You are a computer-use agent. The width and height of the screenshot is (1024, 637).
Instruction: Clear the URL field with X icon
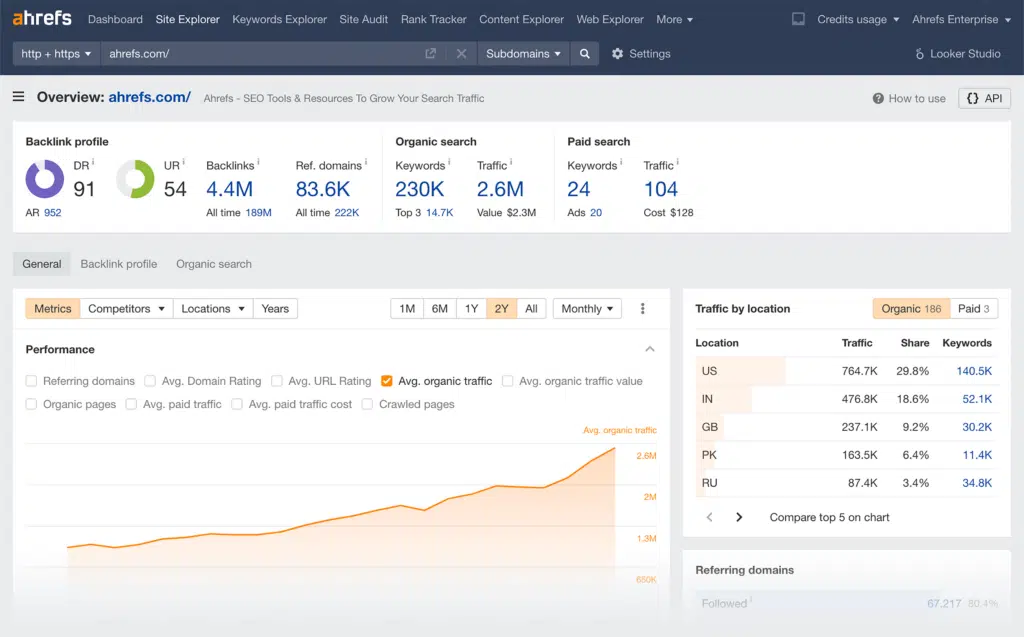pos(461,54)
